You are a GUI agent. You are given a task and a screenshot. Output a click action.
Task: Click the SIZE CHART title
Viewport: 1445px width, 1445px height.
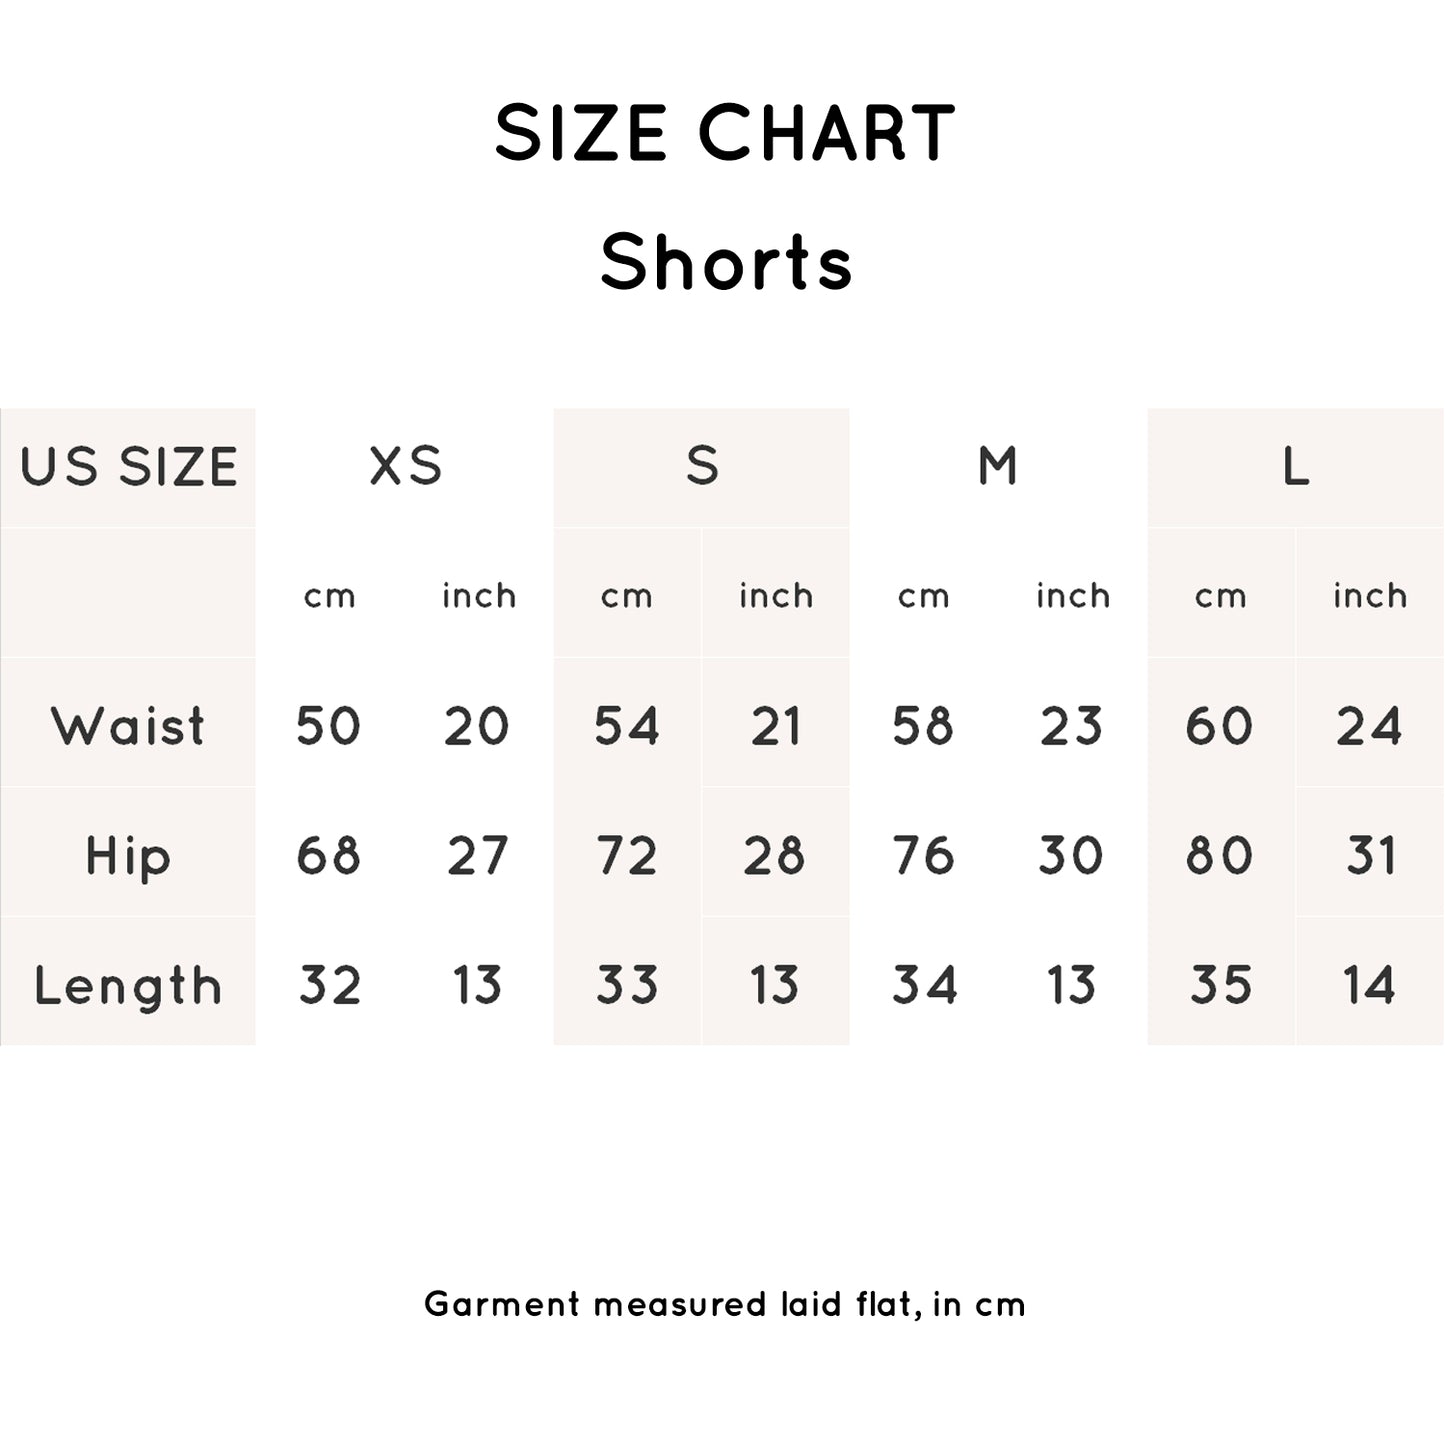[724, 133]
